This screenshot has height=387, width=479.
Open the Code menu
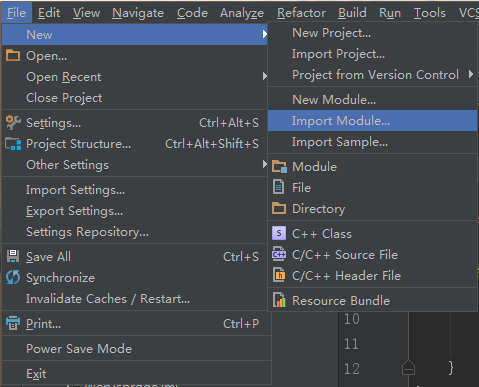tap(192, 13)
